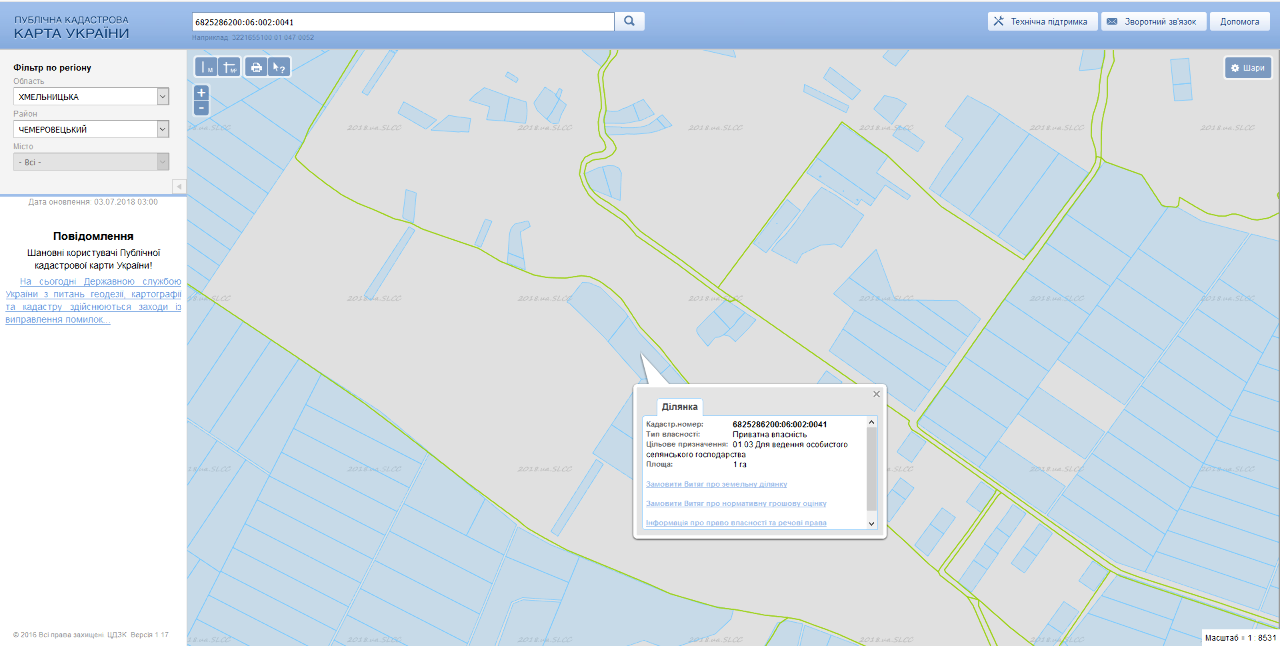This screenshot has width=1280, height=646.
Task: Open the Допомога help page
Action: click(1239, 21)
